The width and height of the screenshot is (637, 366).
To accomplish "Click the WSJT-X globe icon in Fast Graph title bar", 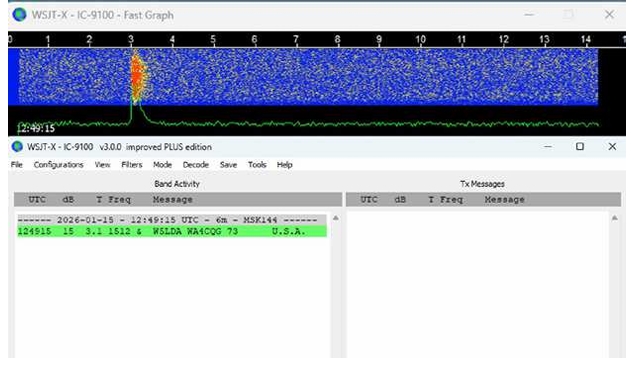I will [x=19, y=15].
